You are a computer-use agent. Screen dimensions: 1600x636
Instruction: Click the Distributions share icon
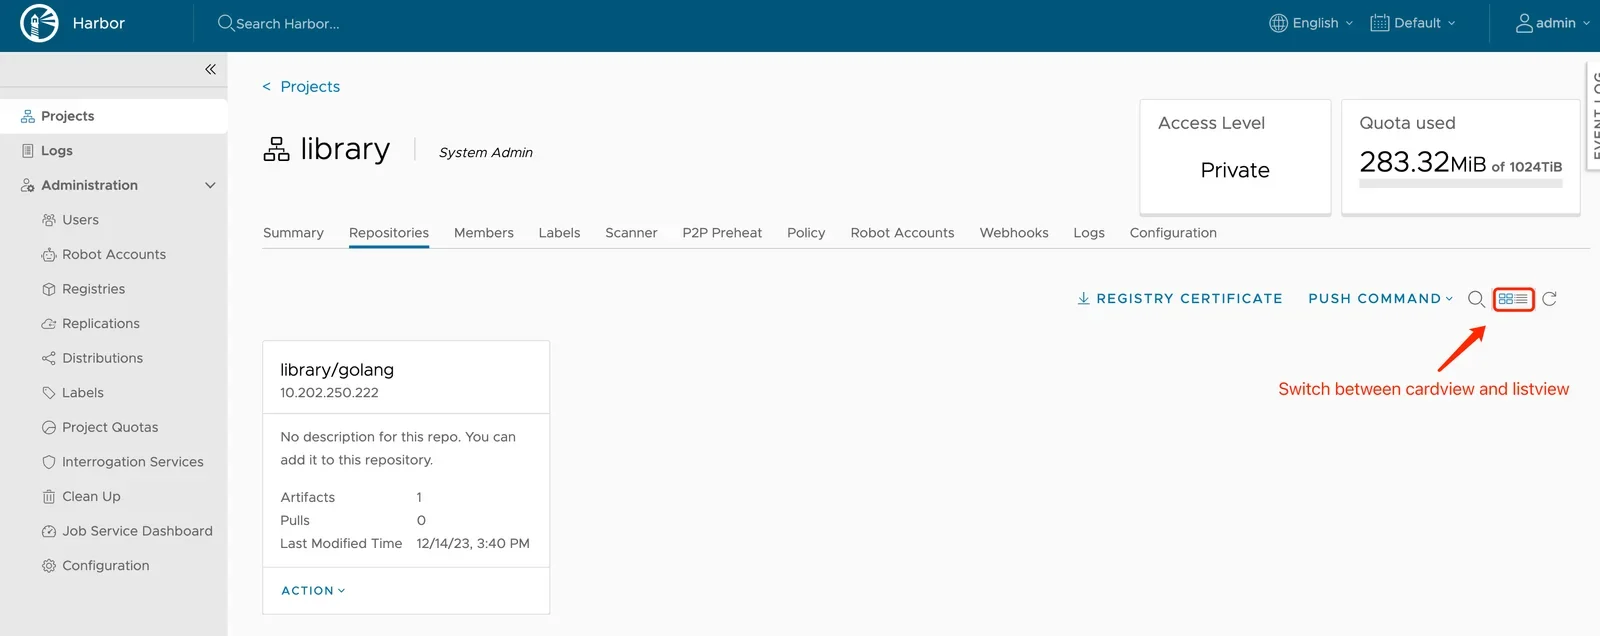[x=49, y=358]
